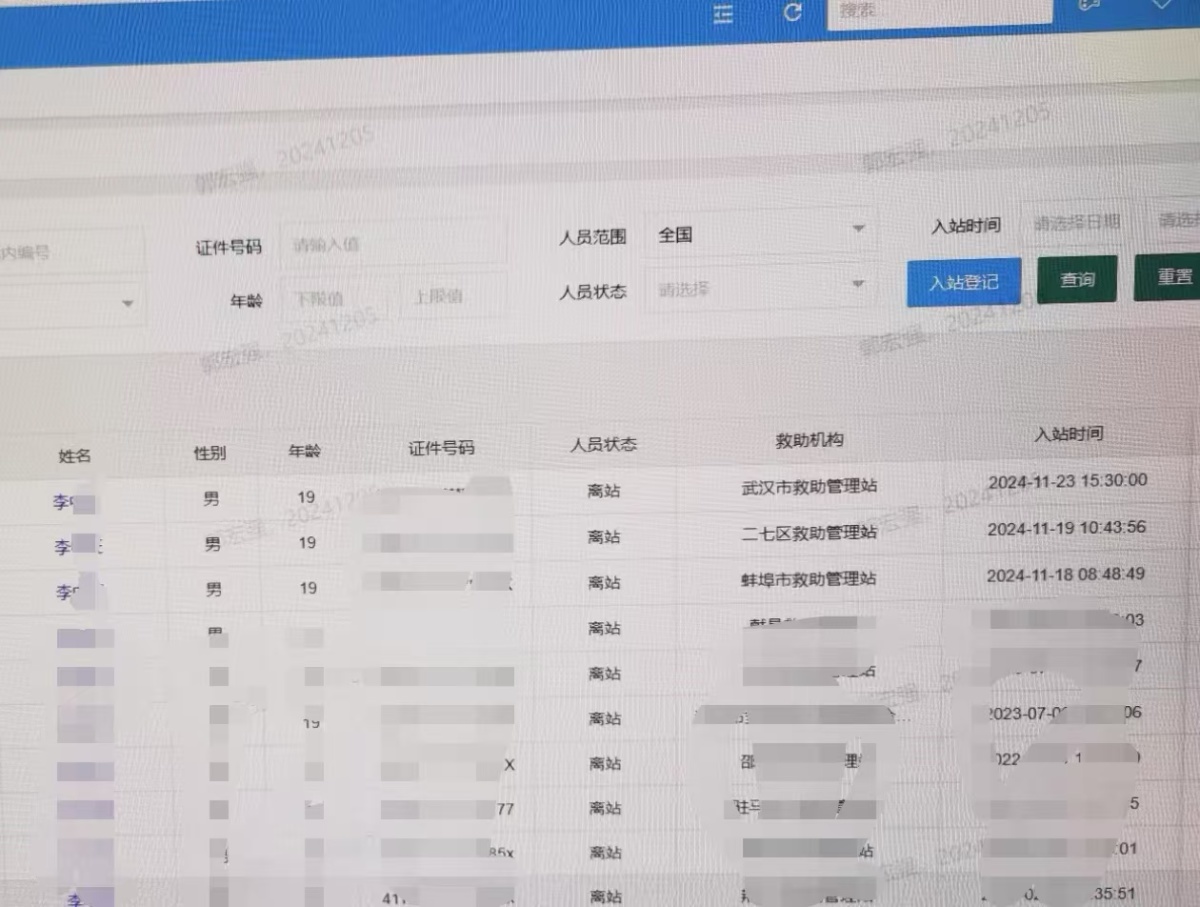This screenshot has height=907, width=1200.
Task: Click the icon right of the search box
Action: point(1089,5)
